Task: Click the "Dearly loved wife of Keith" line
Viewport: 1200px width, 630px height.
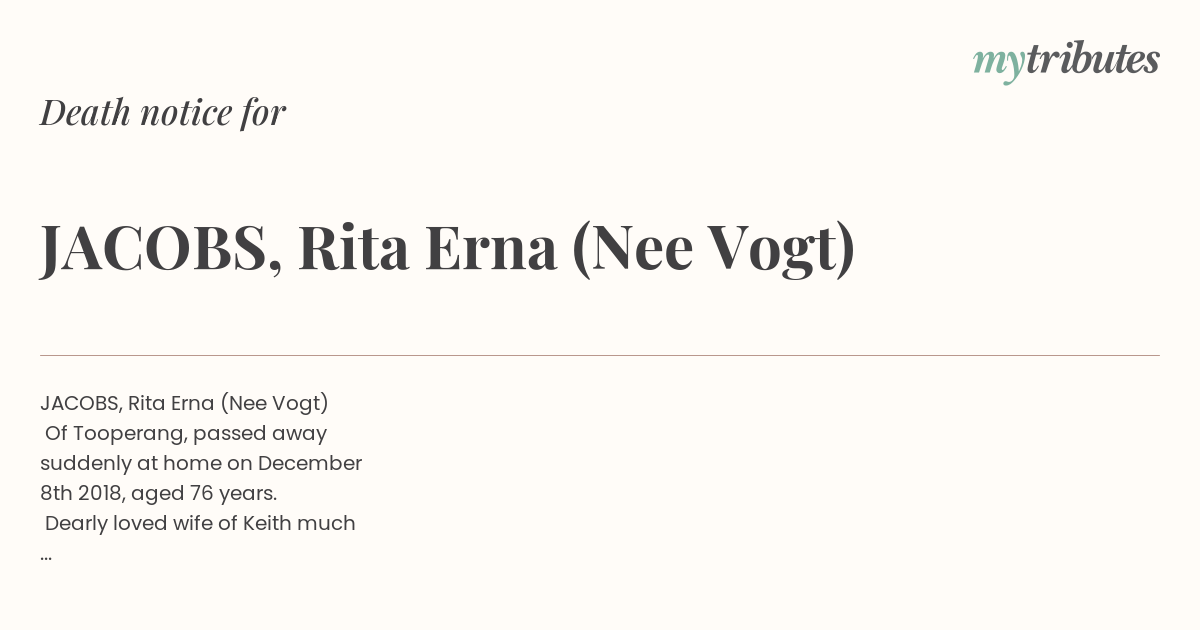Action: [x=200, y=524]
